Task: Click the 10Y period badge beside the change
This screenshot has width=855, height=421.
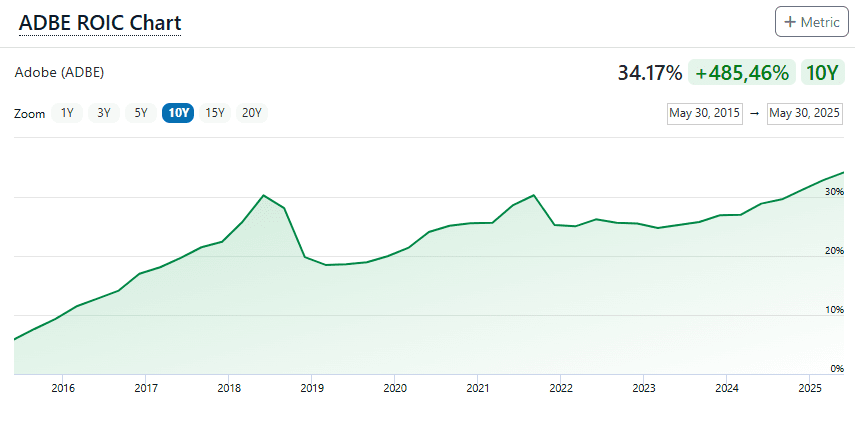Action: [822, 73]
